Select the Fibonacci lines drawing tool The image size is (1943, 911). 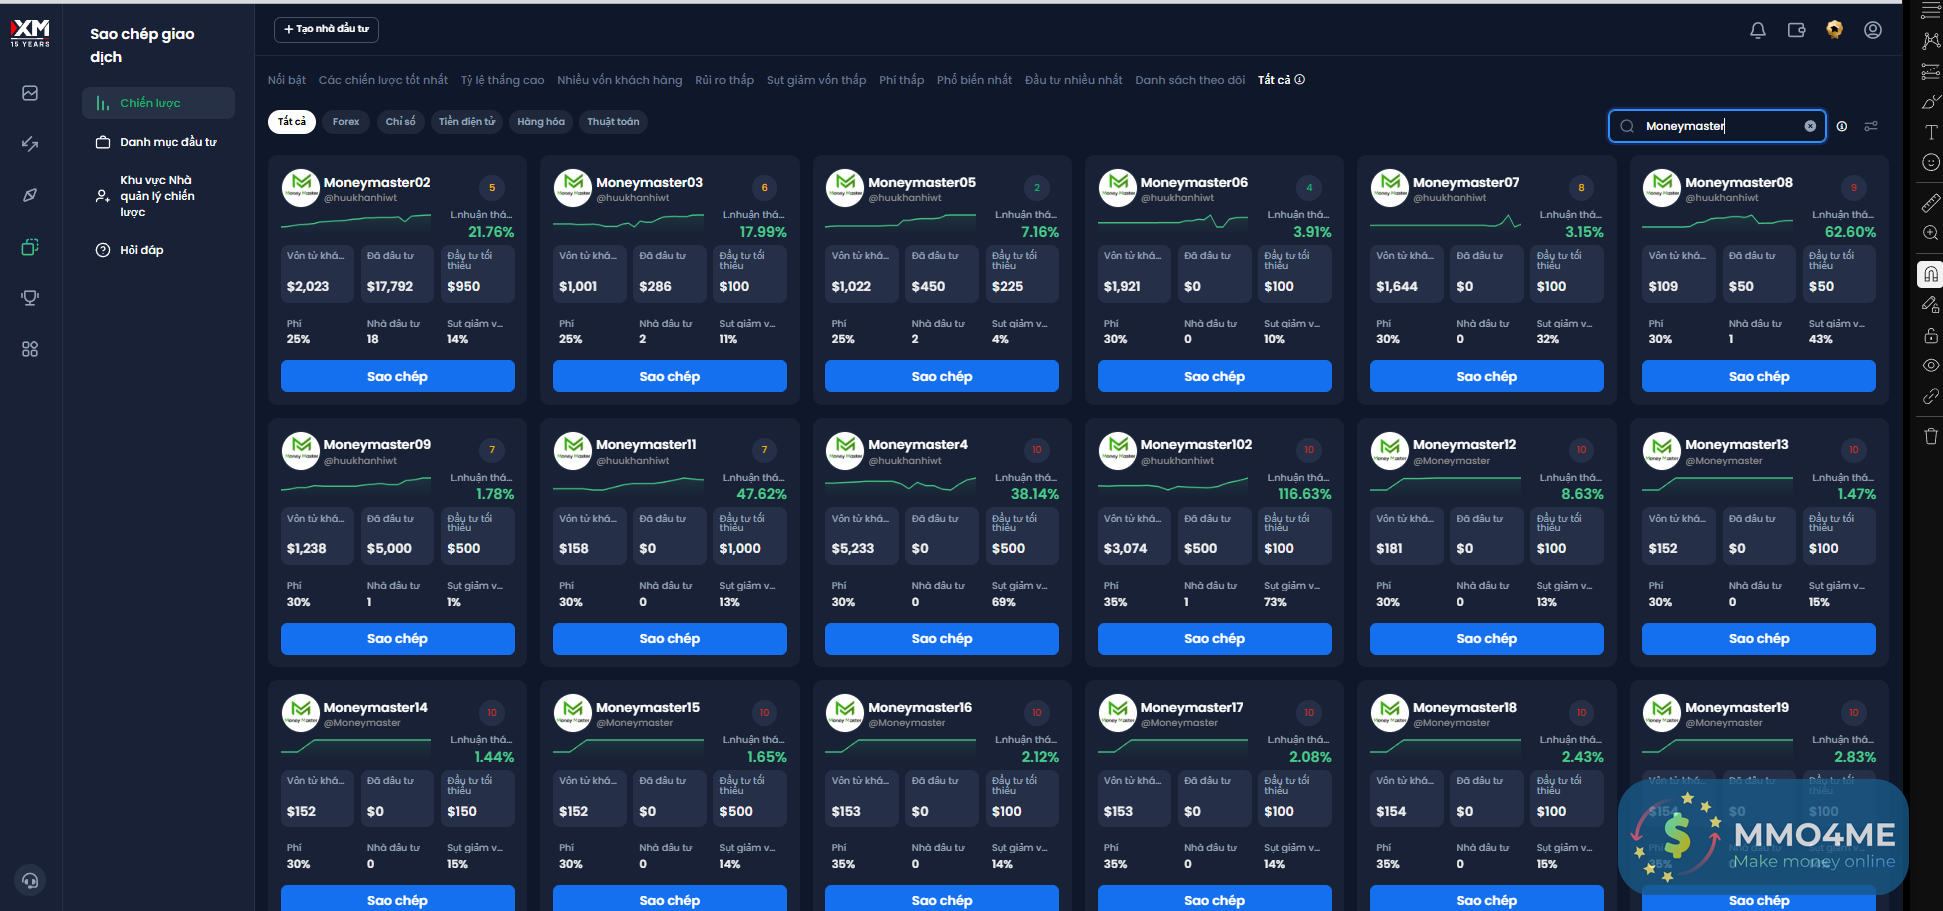coord(1931,72)
